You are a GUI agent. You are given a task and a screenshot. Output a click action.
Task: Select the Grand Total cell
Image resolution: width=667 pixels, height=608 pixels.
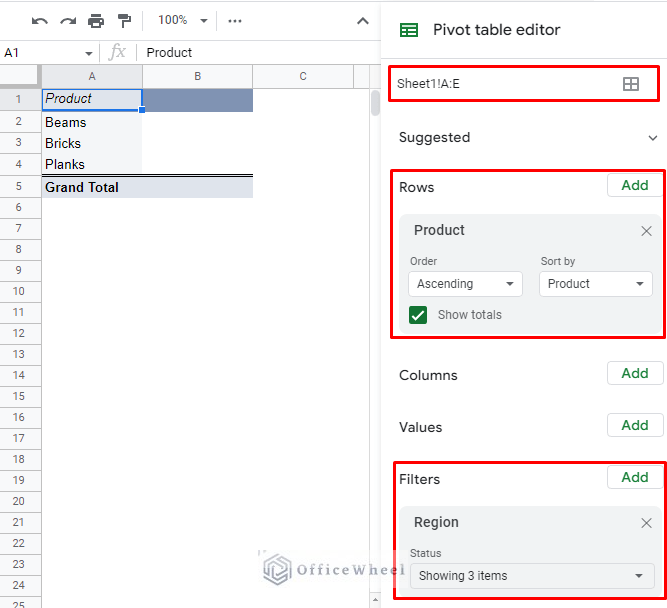point(91,187)
